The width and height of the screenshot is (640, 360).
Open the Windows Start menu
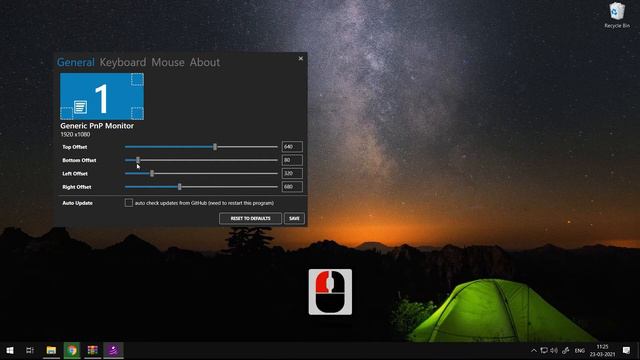[10, 350]
